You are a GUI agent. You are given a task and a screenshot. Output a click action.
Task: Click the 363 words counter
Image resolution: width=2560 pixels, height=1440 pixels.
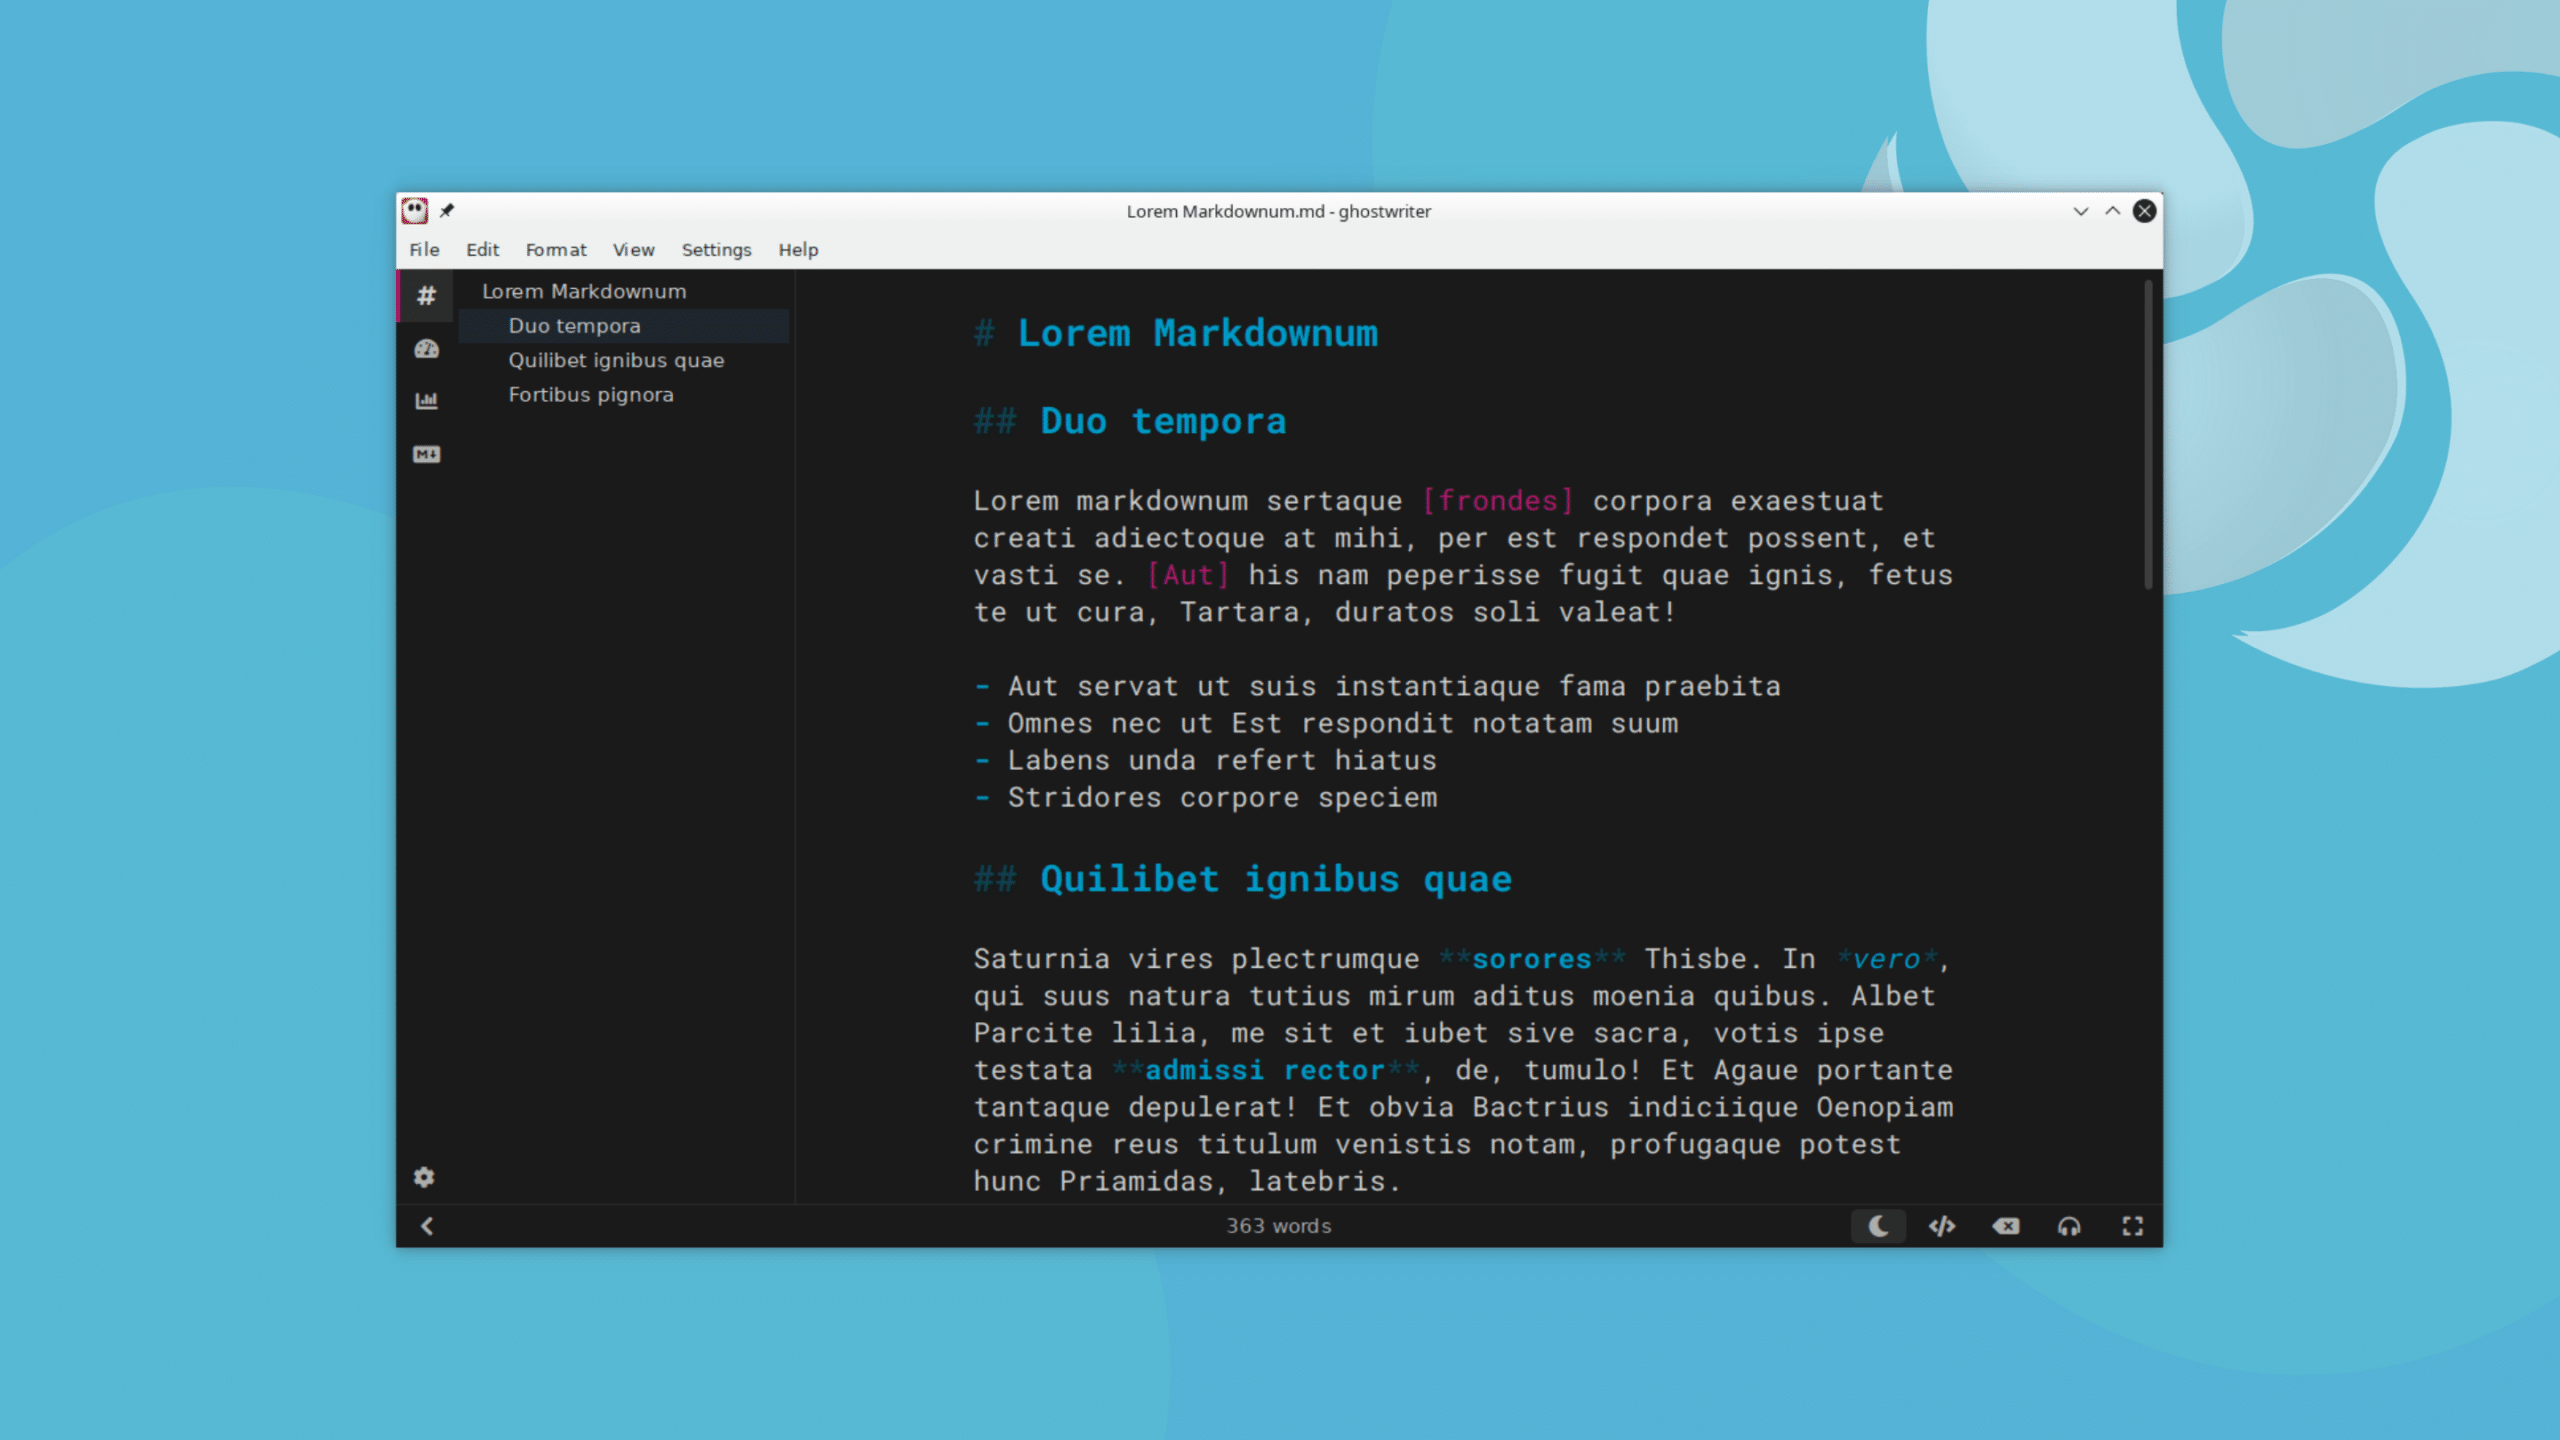coord(1279,1226)
